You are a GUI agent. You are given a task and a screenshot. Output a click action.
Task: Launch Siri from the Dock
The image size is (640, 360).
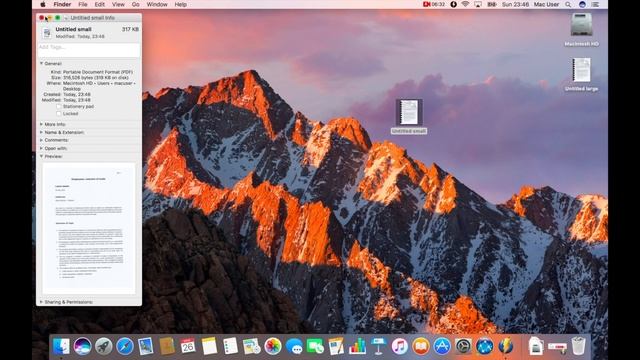point(82,347)
